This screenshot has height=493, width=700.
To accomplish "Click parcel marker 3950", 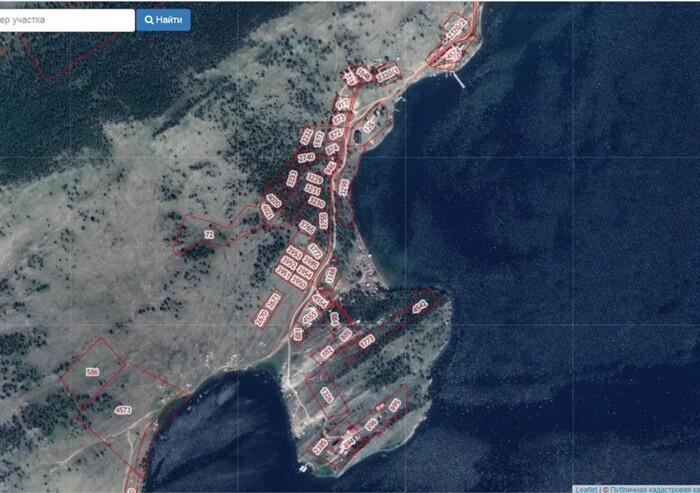I will pyautogui.click(x=299, y=283).
